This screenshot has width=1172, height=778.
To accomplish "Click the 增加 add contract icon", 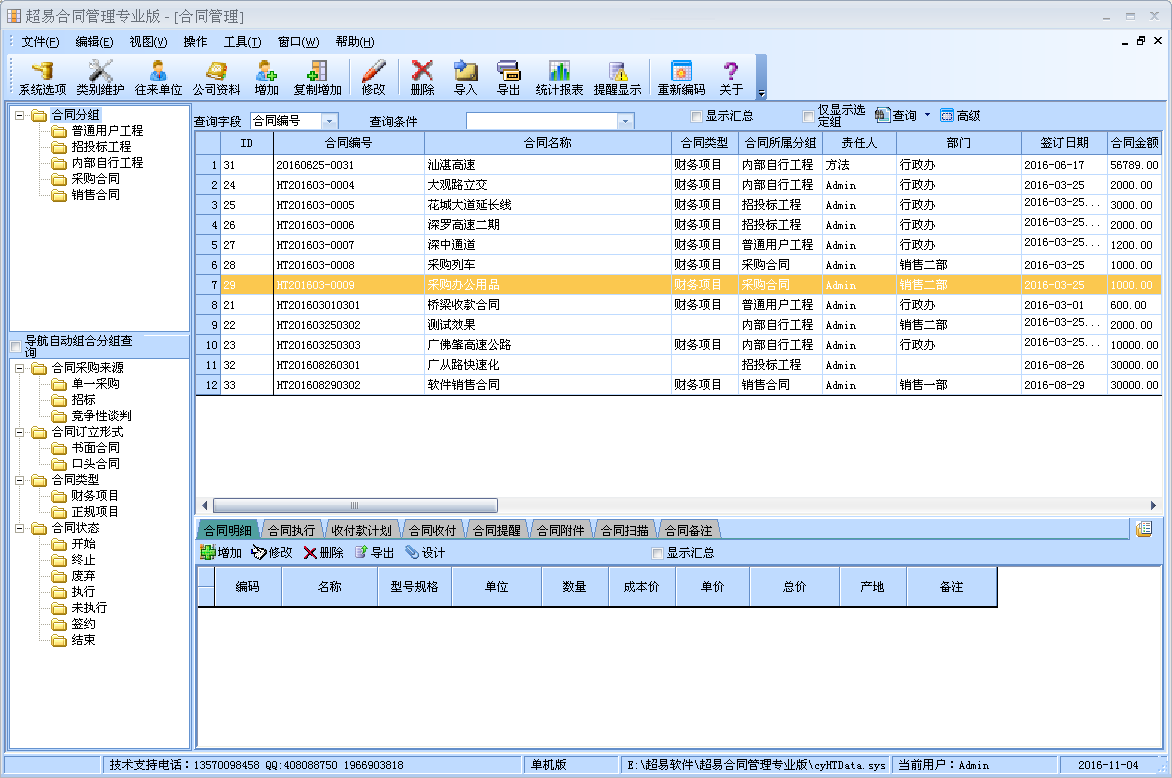I will point(266,77).
